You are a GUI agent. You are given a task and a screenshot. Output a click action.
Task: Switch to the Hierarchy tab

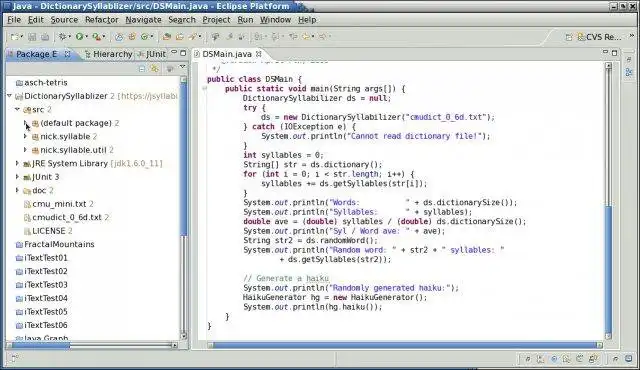click(x=109, y=54)
